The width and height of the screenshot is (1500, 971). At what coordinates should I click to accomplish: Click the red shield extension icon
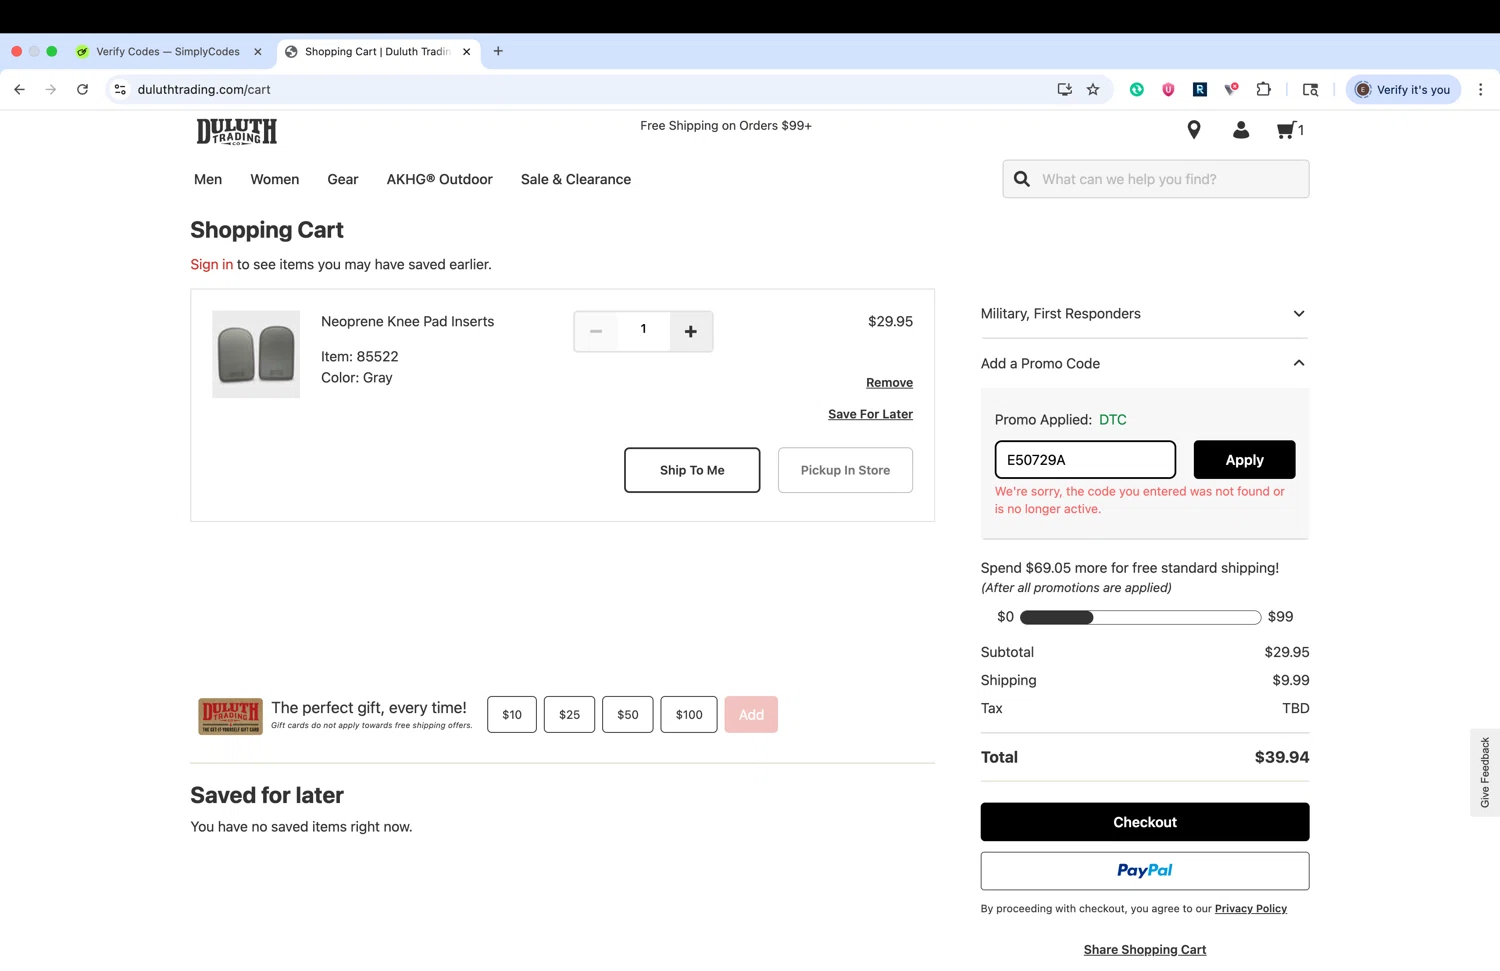1168,90
